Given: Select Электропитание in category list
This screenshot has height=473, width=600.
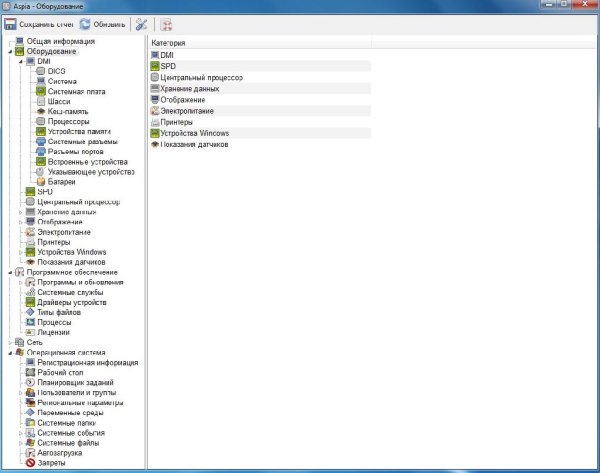Looking at the screenshot, I should [x=260, y=111].
